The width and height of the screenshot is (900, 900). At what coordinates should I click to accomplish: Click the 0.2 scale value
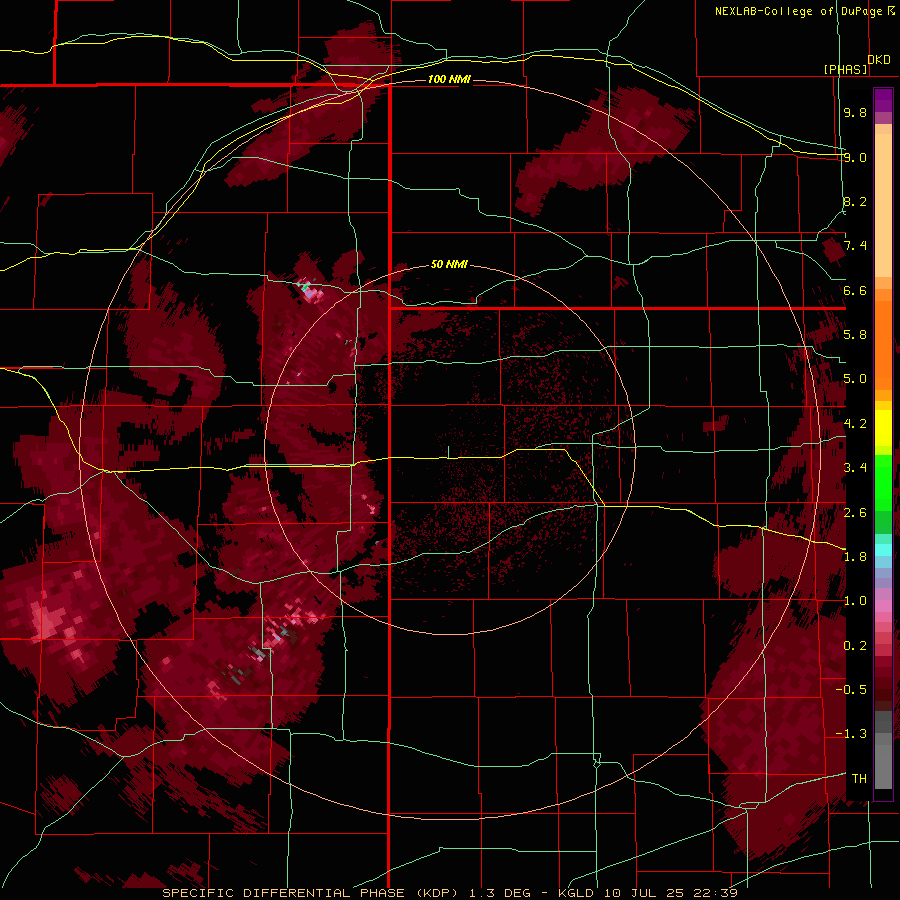[855, 646]
